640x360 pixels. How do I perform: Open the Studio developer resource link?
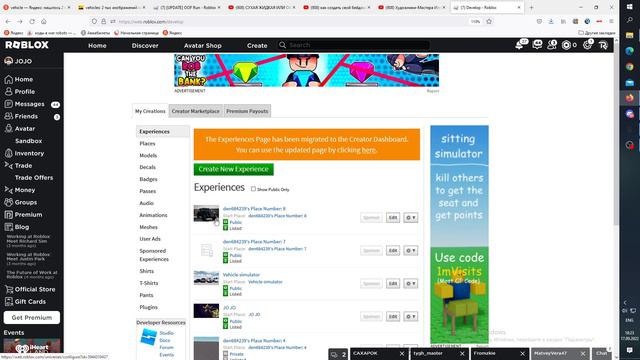[x=166, y=333]
